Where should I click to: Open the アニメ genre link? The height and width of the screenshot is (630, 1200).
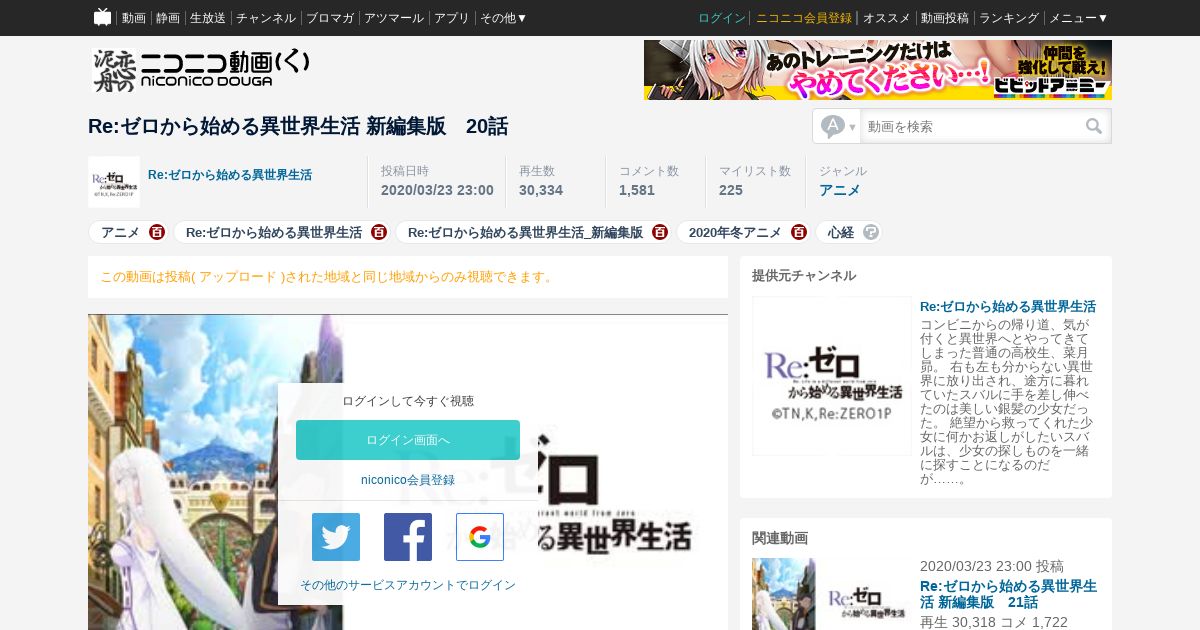click(x=840, y=190)
